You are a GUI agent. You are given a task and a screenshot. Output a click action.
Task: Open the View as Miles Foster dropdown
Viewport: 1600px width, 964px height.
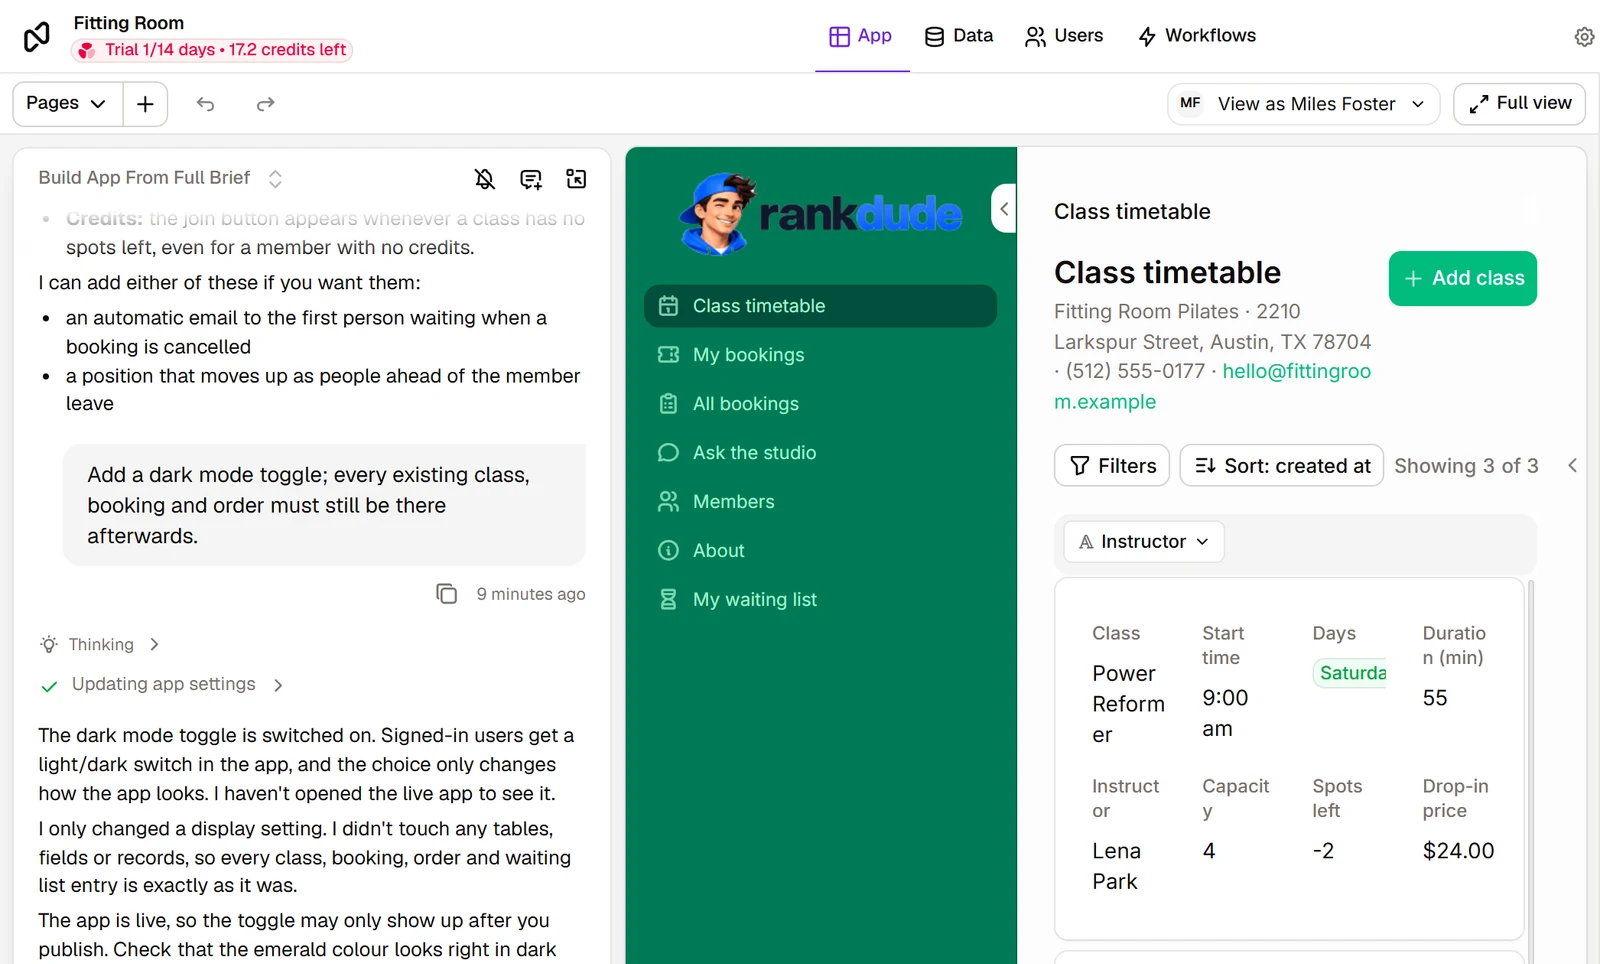click(1304, 104)
